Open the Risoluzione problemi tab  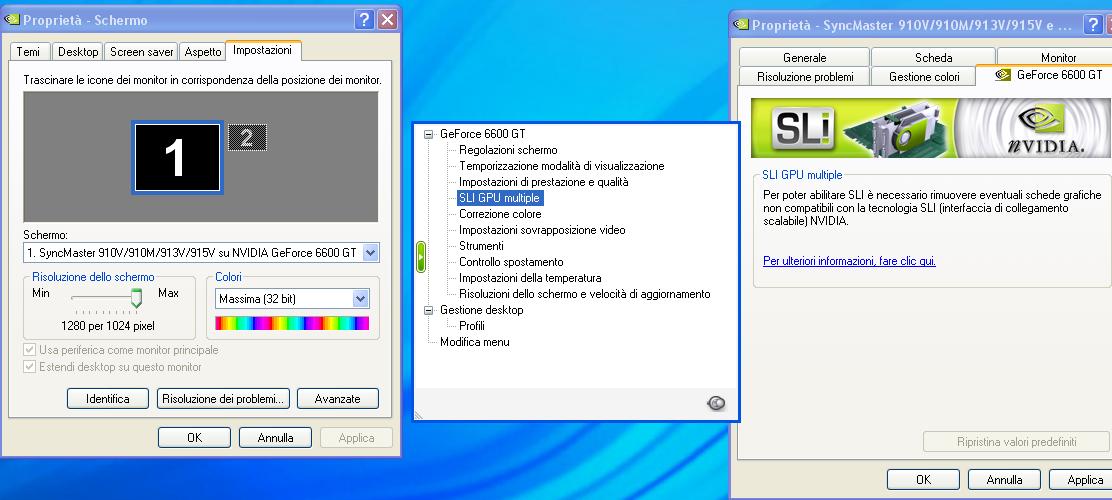[x=805, y=77]
